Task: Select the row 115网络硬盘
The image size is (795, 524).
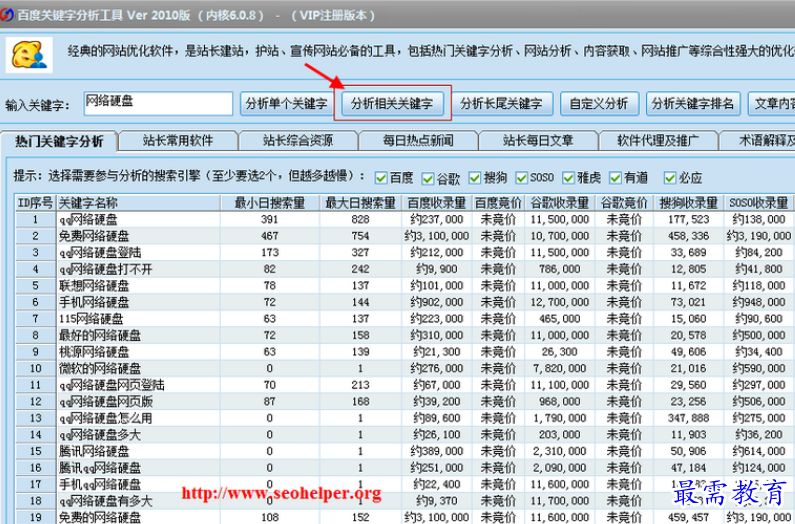Action: 405,319
